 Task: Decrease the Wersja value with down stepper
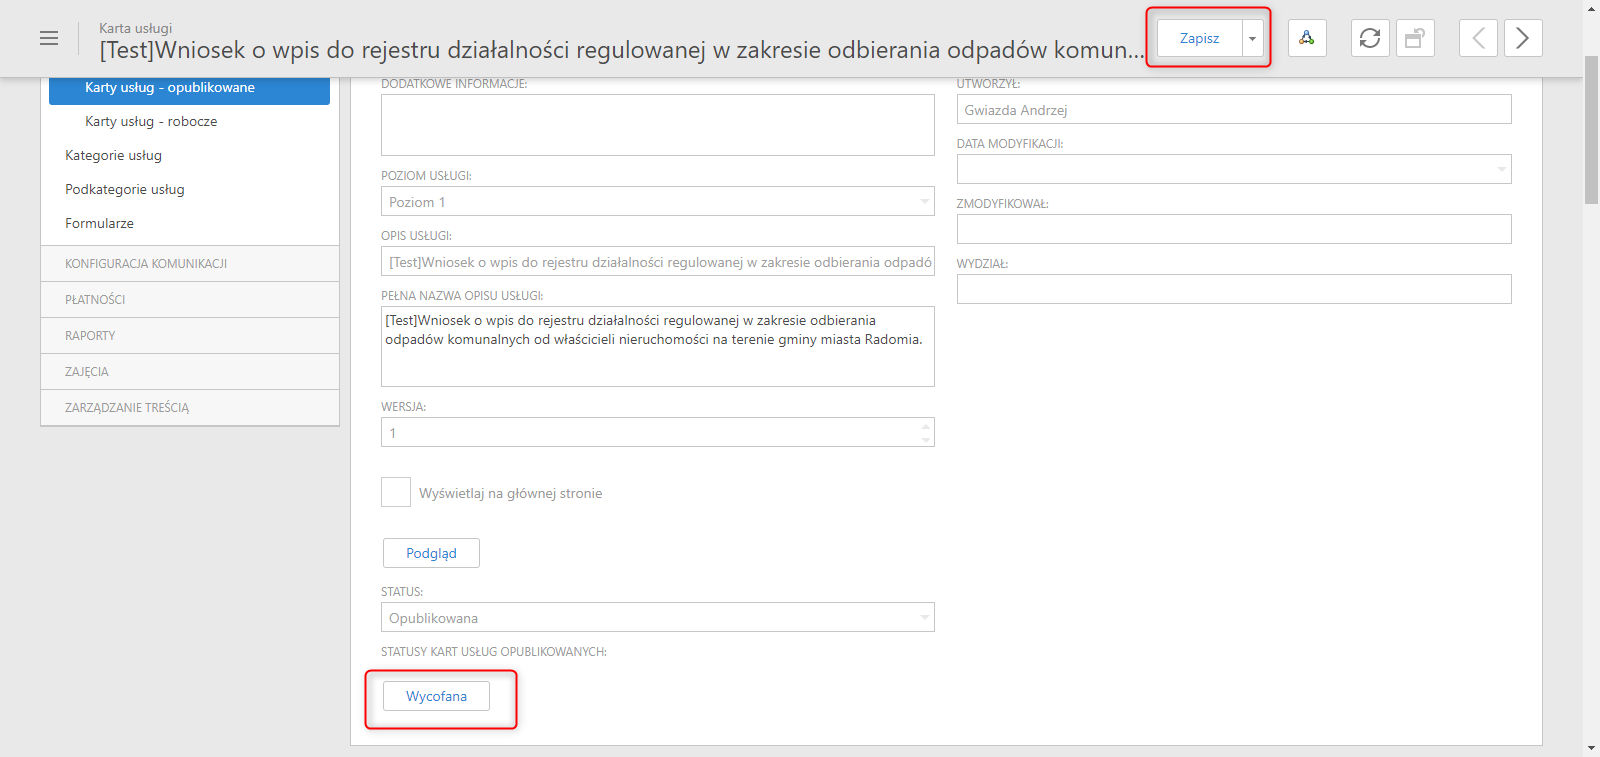coord(926,439)
